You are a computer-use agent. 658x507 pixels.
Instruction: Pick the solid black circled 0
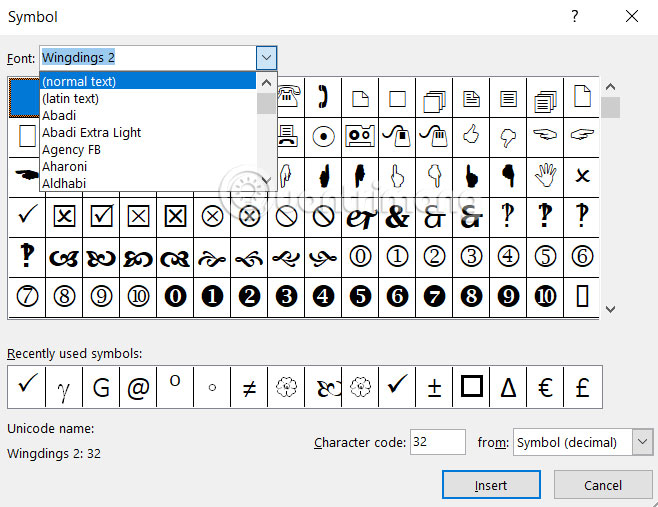point(175,296)
